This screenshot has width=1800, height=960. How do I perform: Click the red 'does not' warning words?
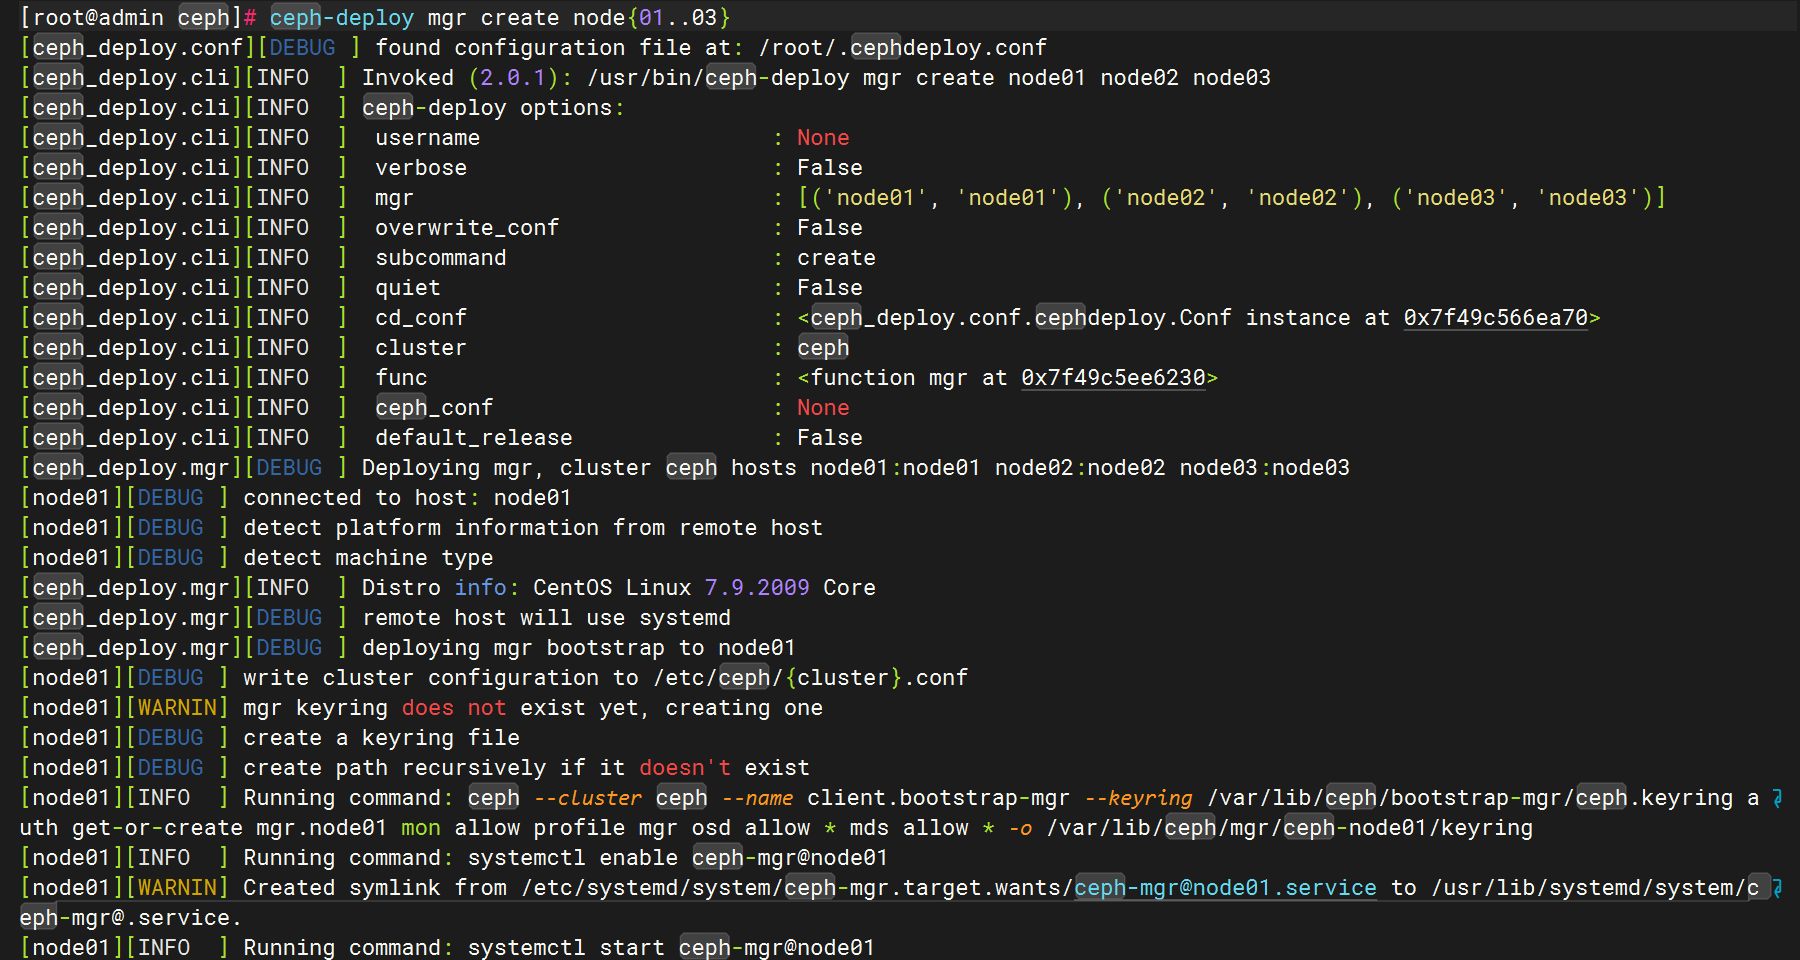click(454, 708)
